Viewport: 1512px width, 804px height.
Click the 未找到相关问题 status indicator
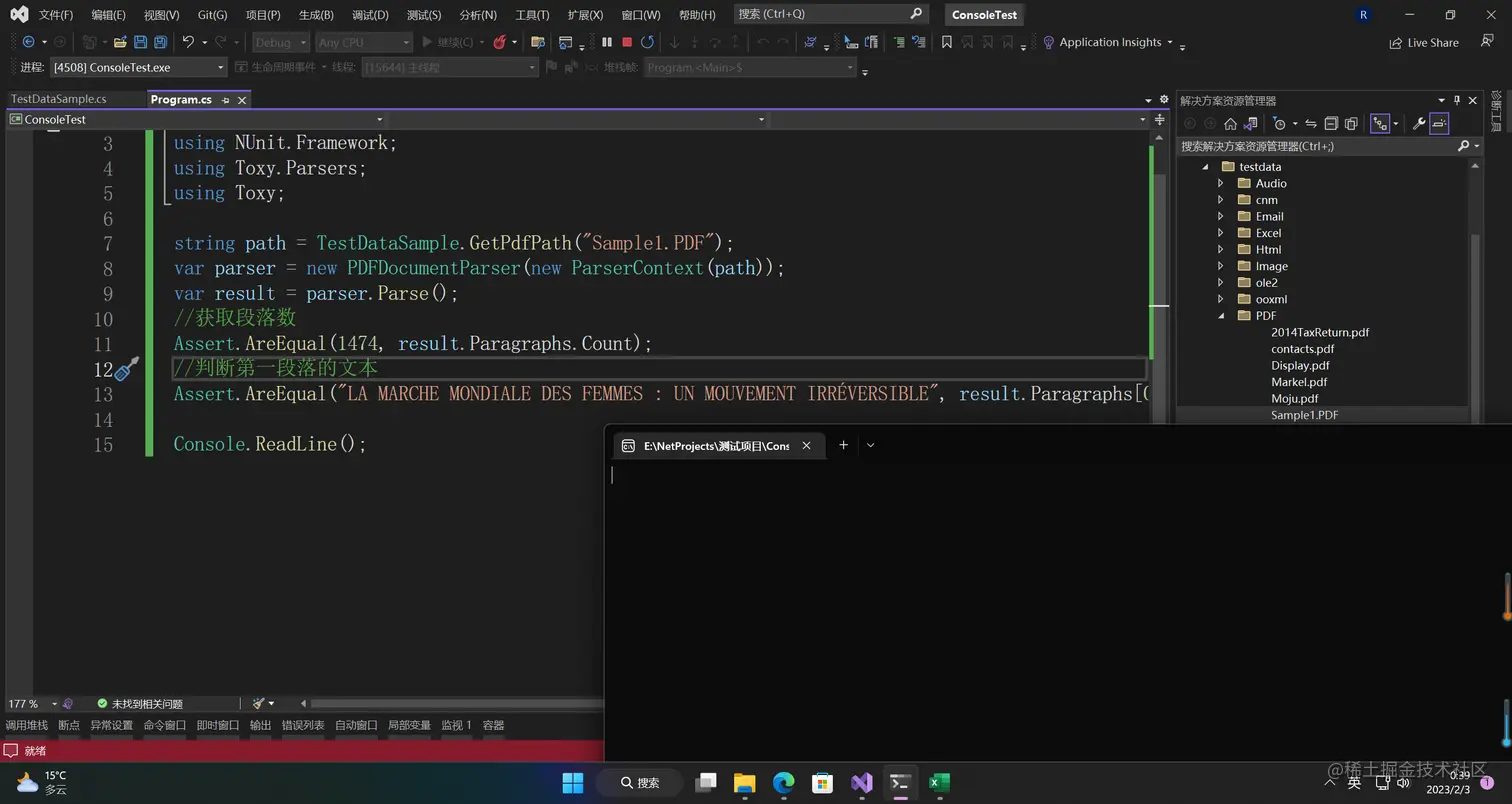pyautogui.click(x=139, y=704)
